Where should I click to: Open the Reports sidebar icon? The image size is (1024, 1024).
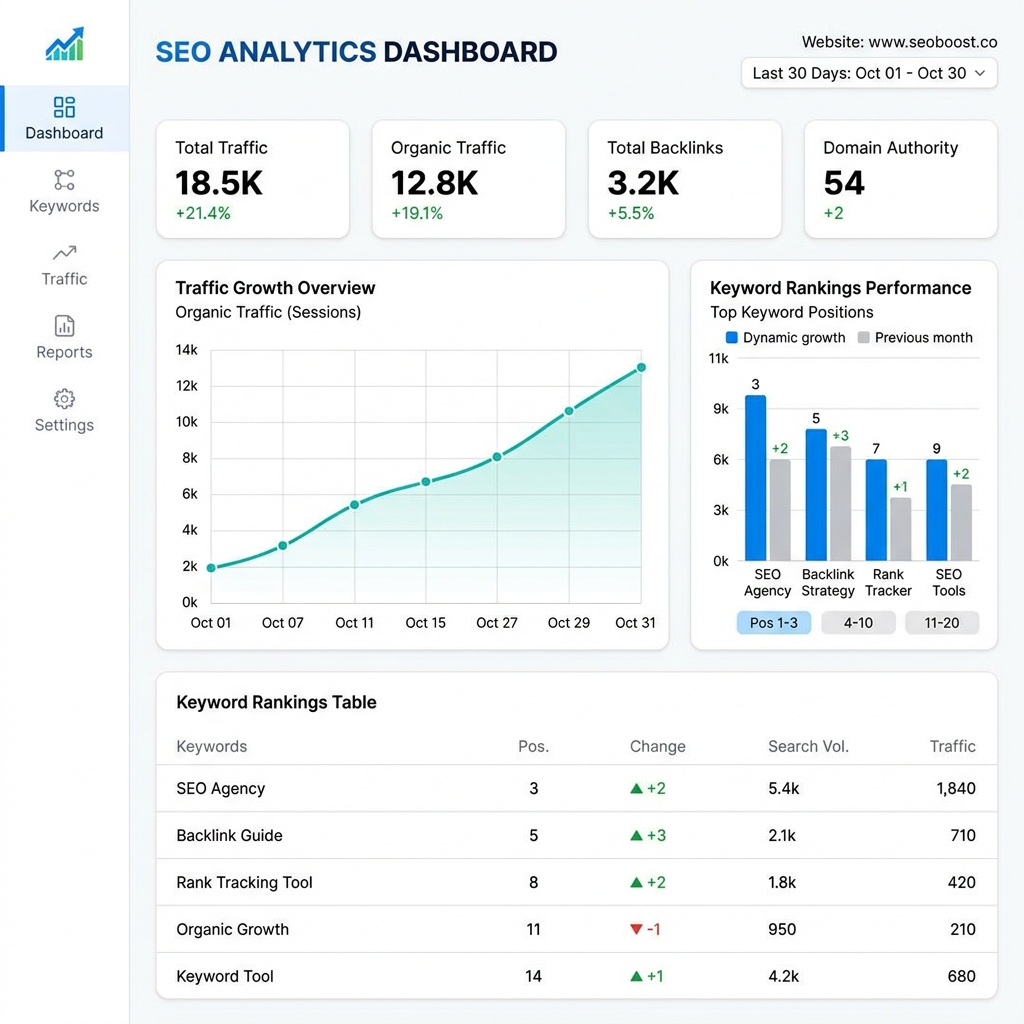point(64,325)
